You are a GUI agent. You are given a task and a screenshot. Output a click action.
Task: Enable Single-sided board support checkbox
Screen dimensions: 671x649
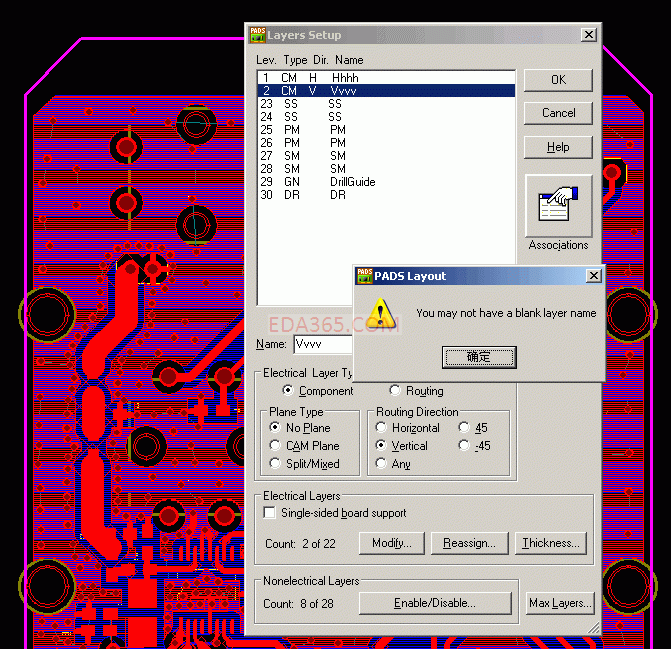click(270, 513)
